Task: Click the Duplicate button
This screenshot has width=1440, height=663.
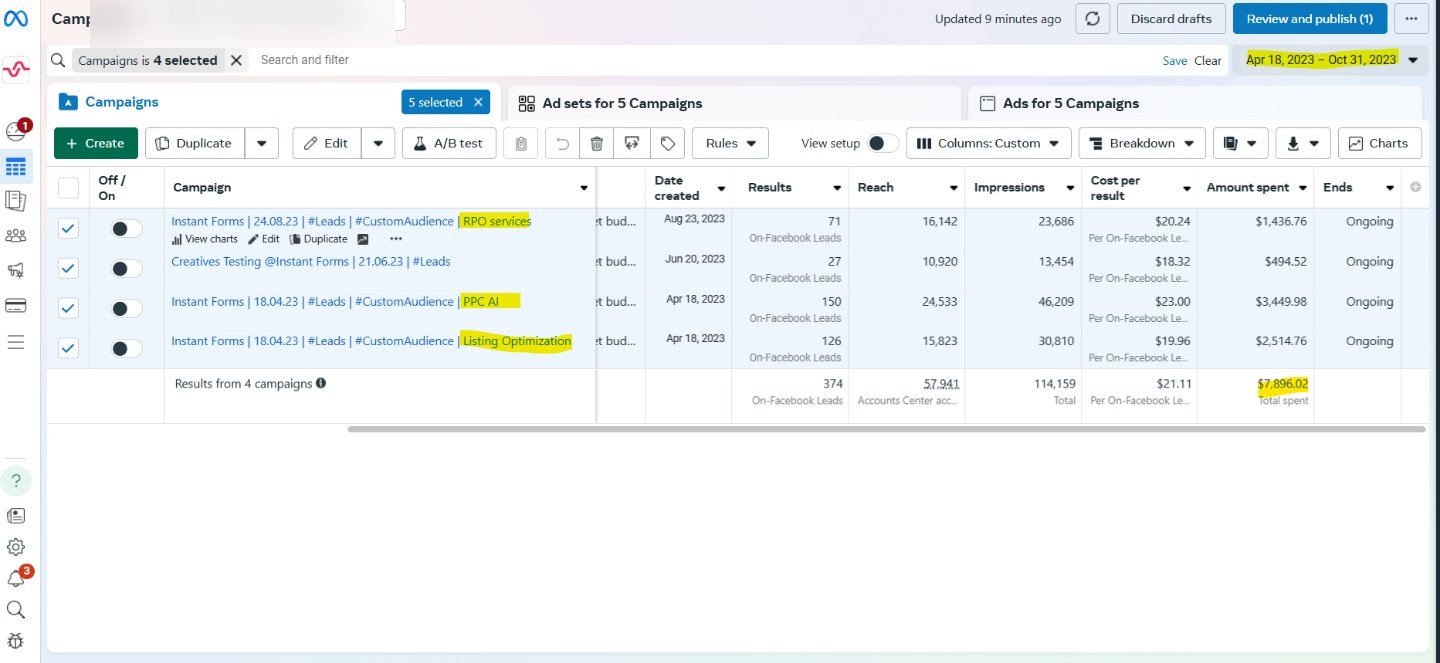Action: 195,143
